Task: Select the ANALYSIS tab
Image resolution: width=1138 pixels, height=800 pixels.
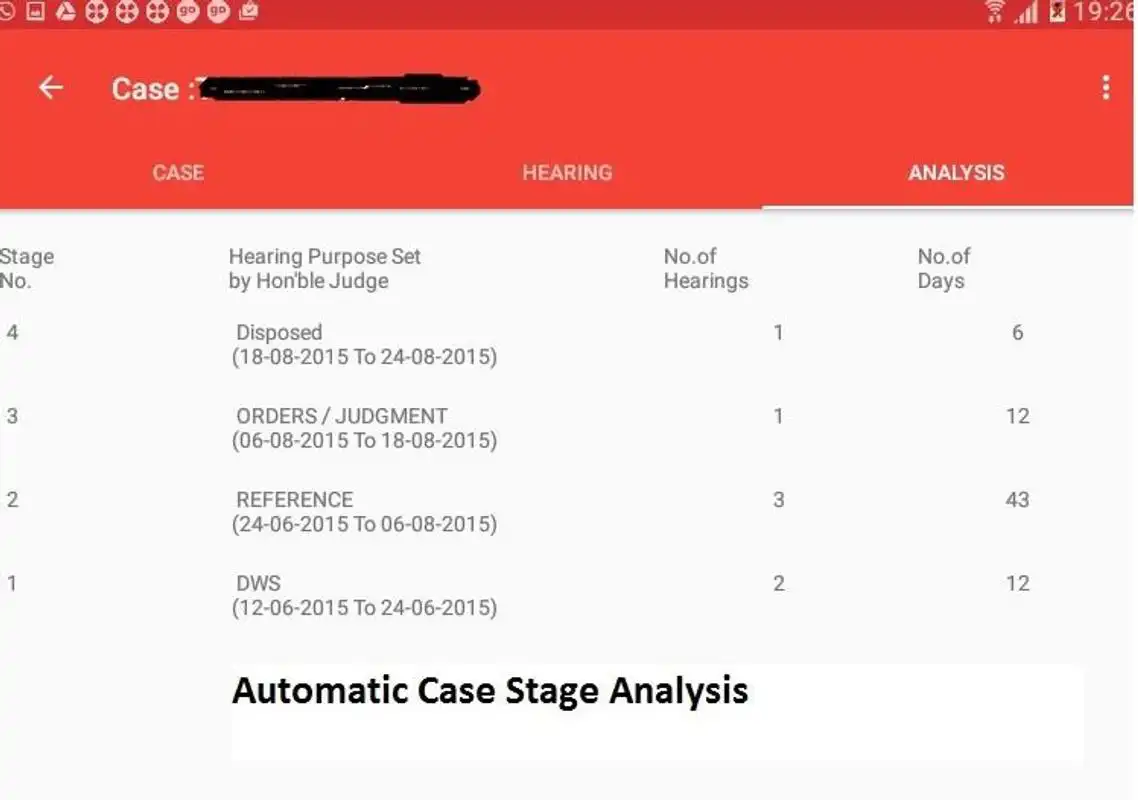Action: coord(956,172)
